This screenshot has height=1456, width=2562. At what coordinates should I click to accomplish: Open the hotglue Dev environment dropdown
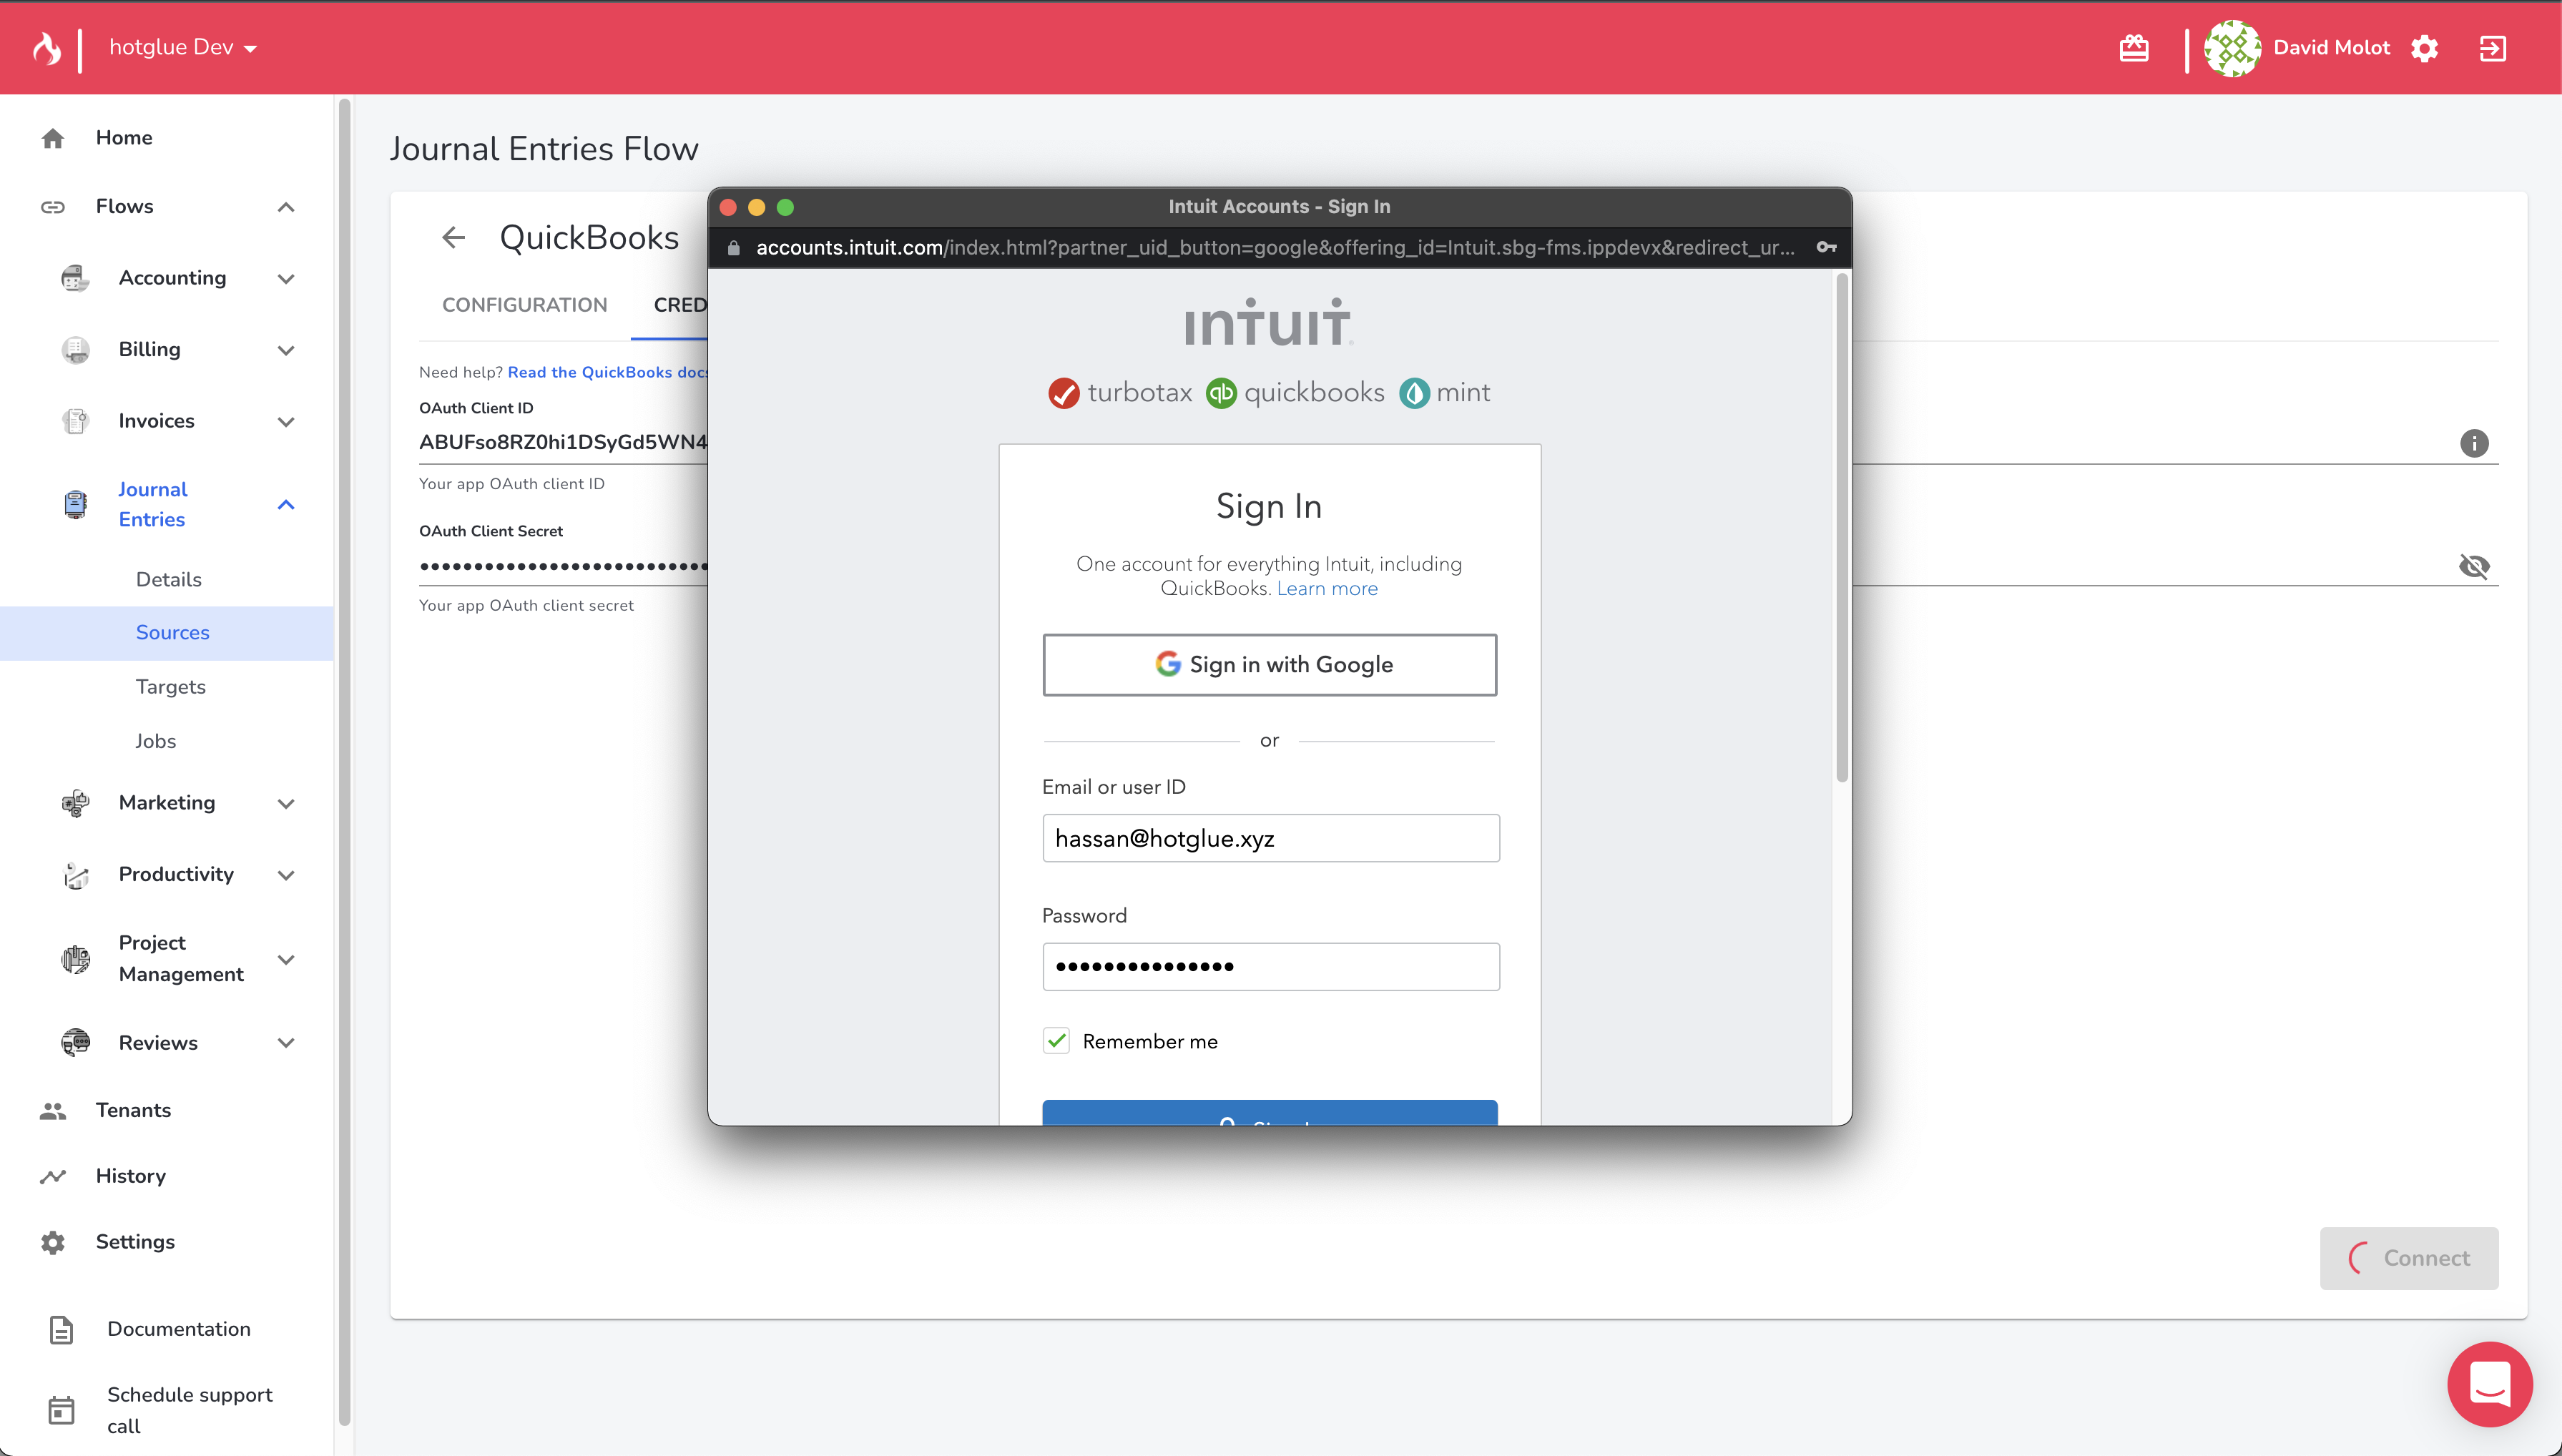(x=183, y=48)
